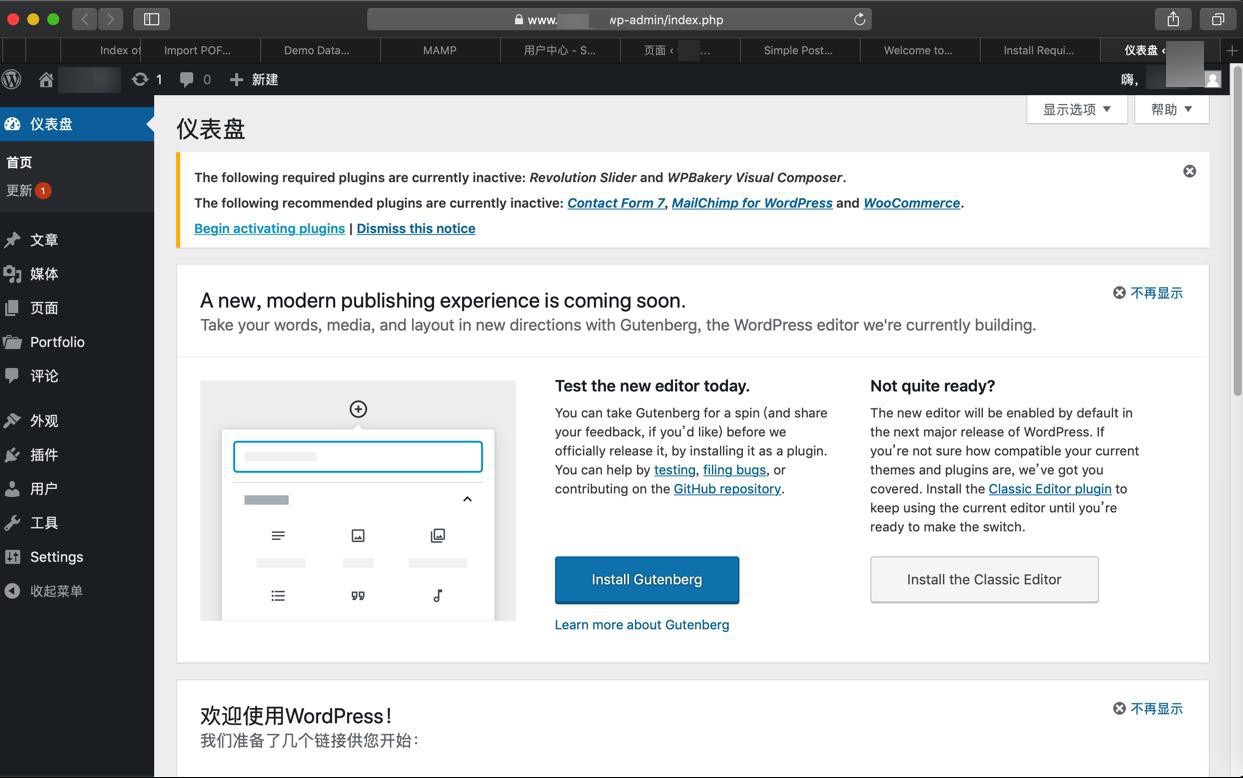This screenshot has width=1243, height=778.
Task: Click the page vertical scrollbar
Action: click(x=1237, y=230)
